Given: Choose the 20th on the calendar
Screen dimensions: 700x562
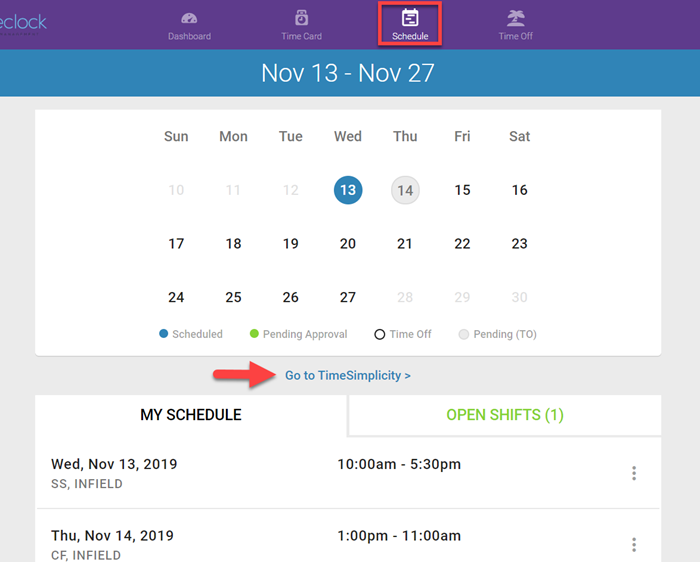Looking at the screenshot, I should (348, 243).
